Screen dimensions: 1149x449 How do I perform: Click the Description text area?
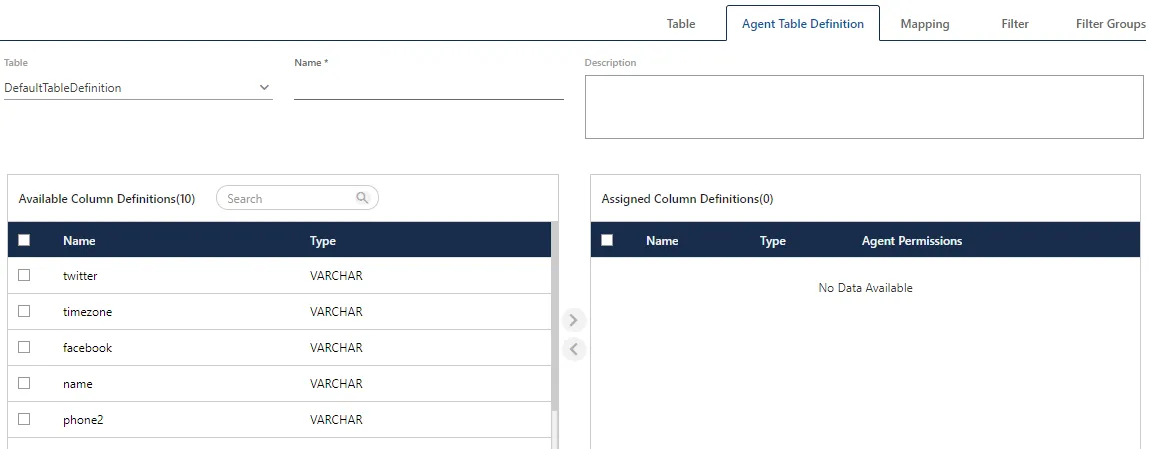(864, 107)
